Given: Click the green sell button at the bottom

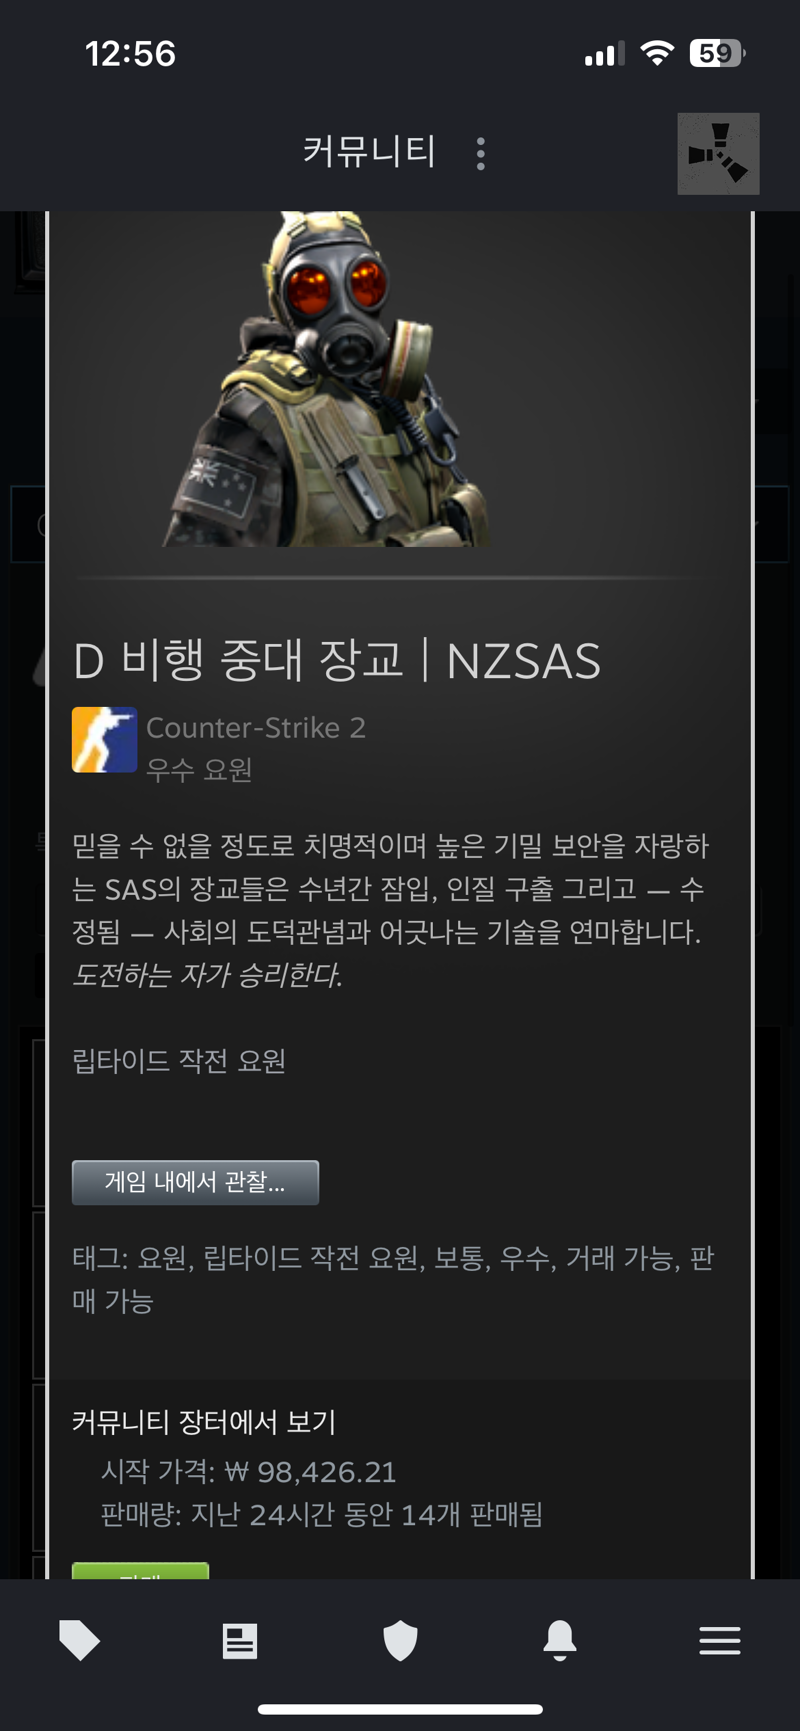Looking at the screenshot, I should [140, 1571].
